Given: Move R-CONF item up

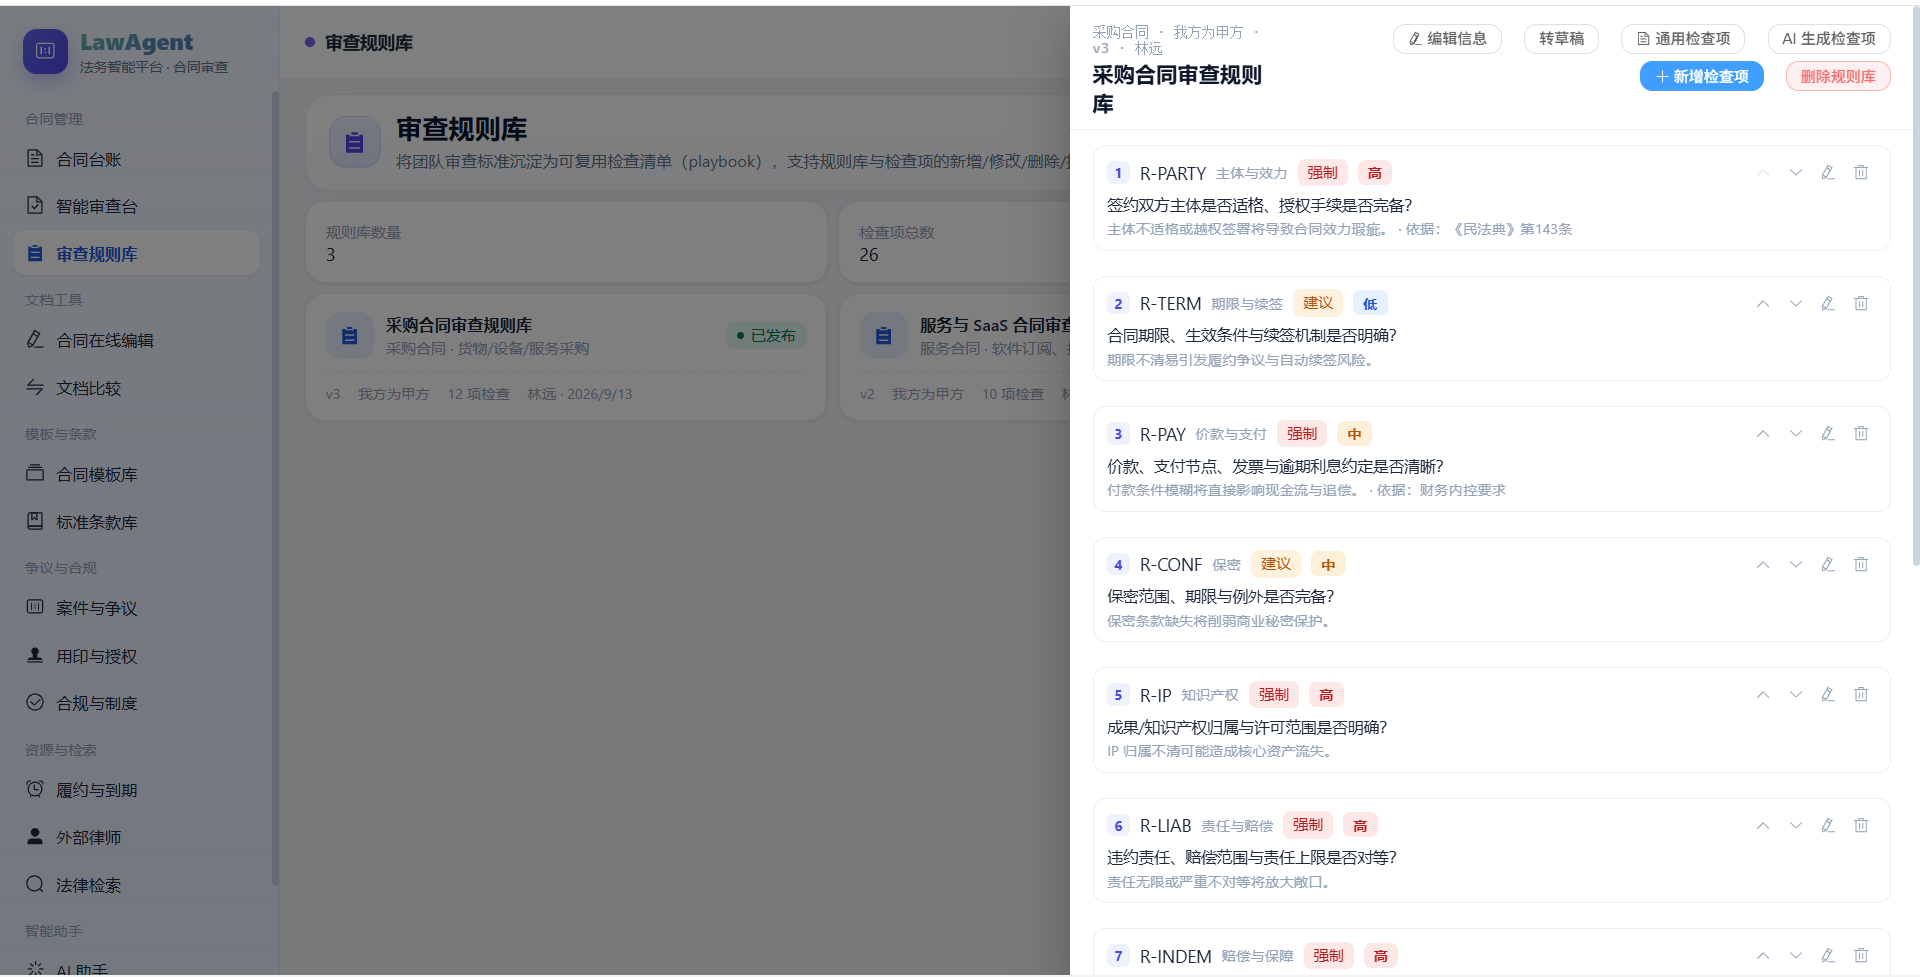Looking at the screenshot, I should click(1763, 565).
